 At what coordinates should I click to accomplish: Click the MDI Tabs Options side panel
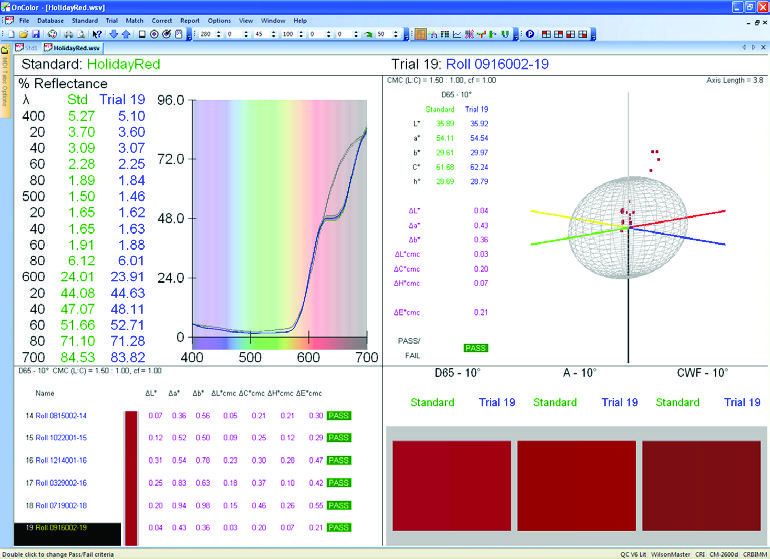click(5, 81)
